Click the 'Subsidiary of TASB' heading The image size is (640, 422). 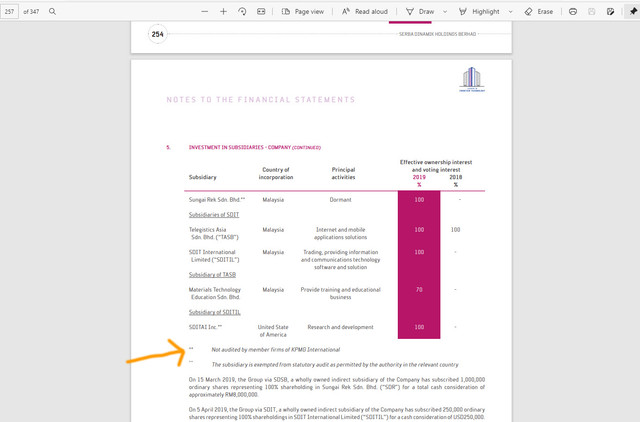tap(212, 275)
